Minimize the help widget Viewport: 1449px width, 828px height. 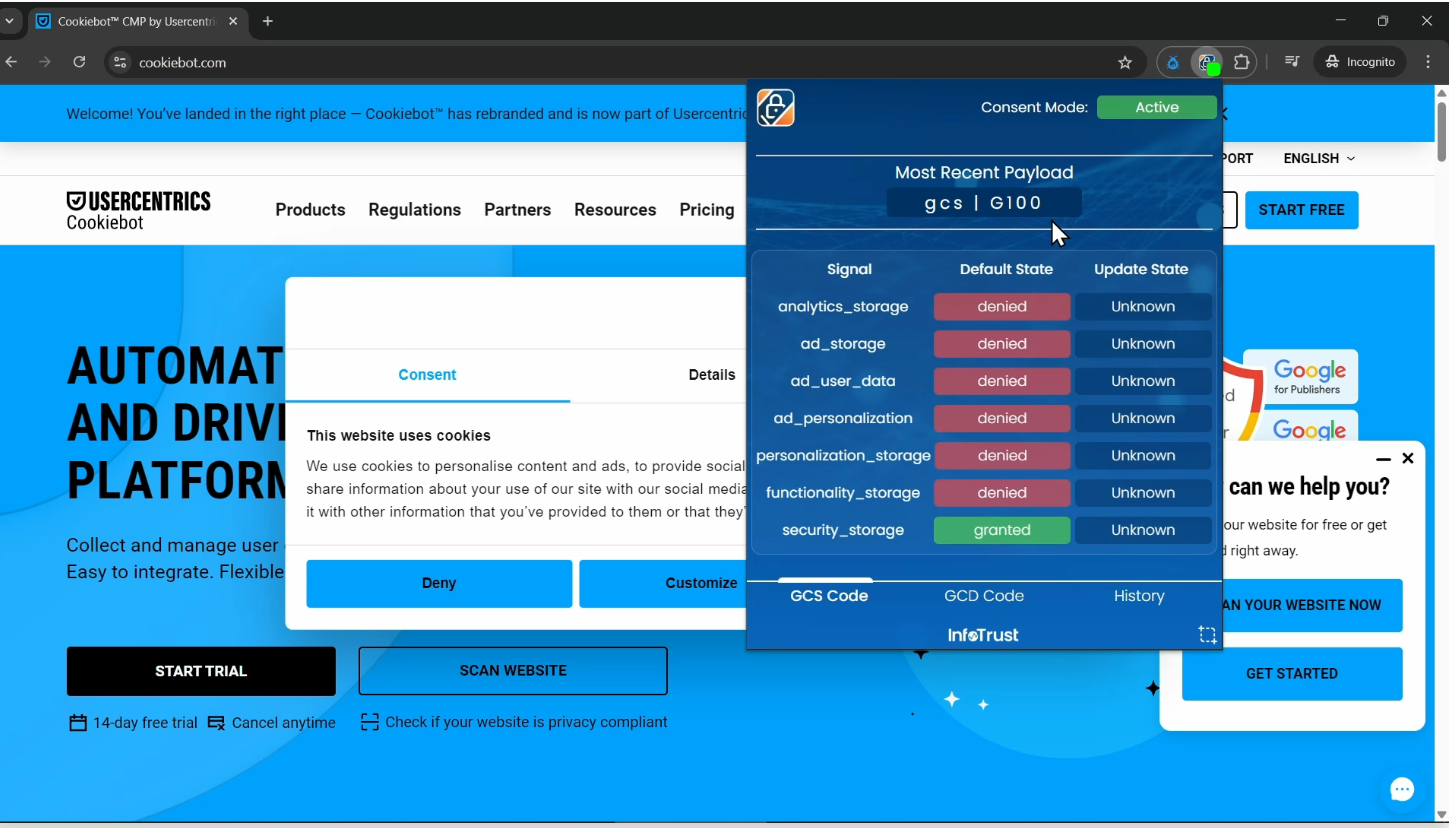point(1383,459)
